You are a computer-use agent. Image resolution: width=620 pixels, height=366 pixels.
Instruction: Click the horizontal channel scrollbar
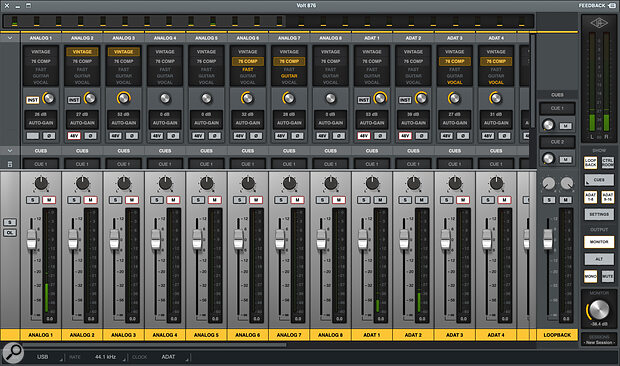(x=155, y=345)
